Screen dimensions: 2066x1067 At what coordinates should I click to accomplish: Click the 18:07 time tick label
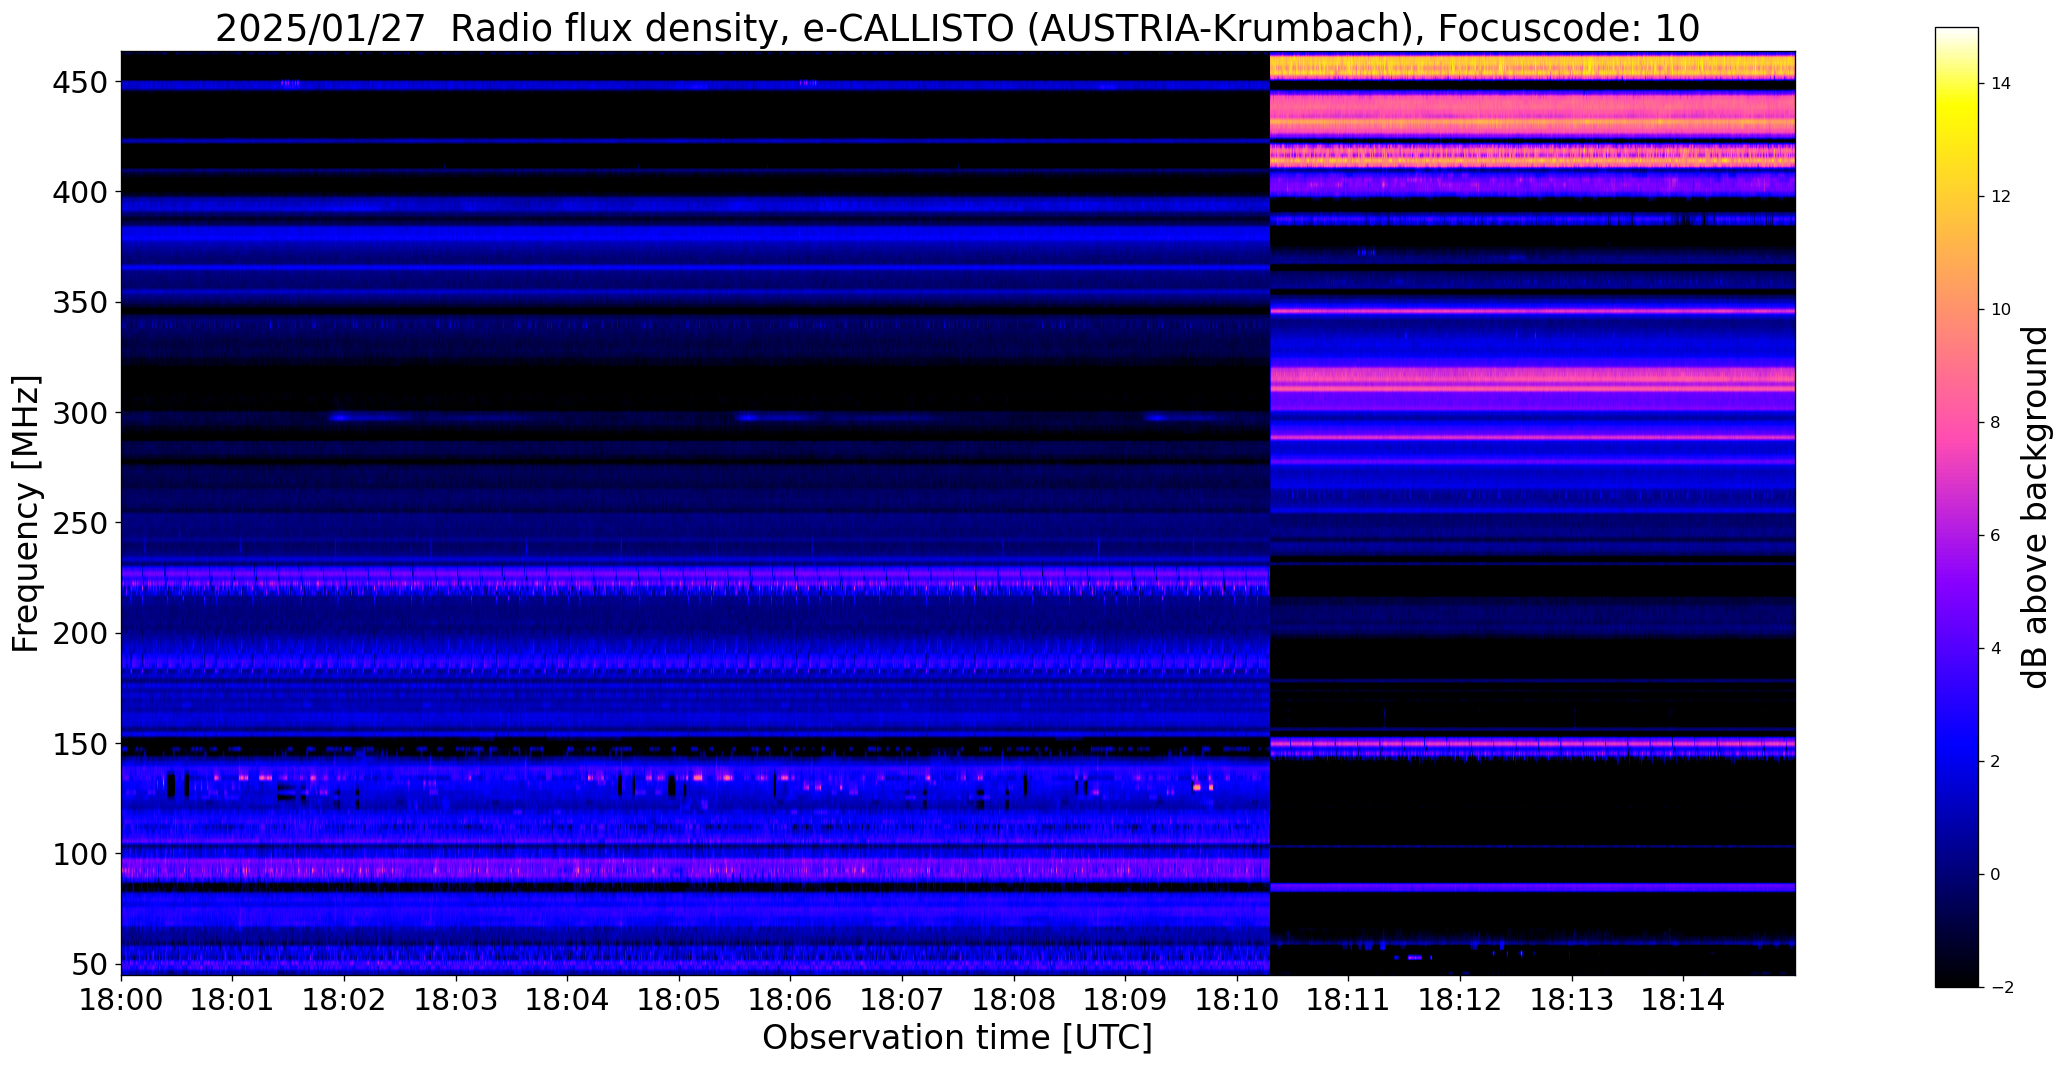[903, 998]
